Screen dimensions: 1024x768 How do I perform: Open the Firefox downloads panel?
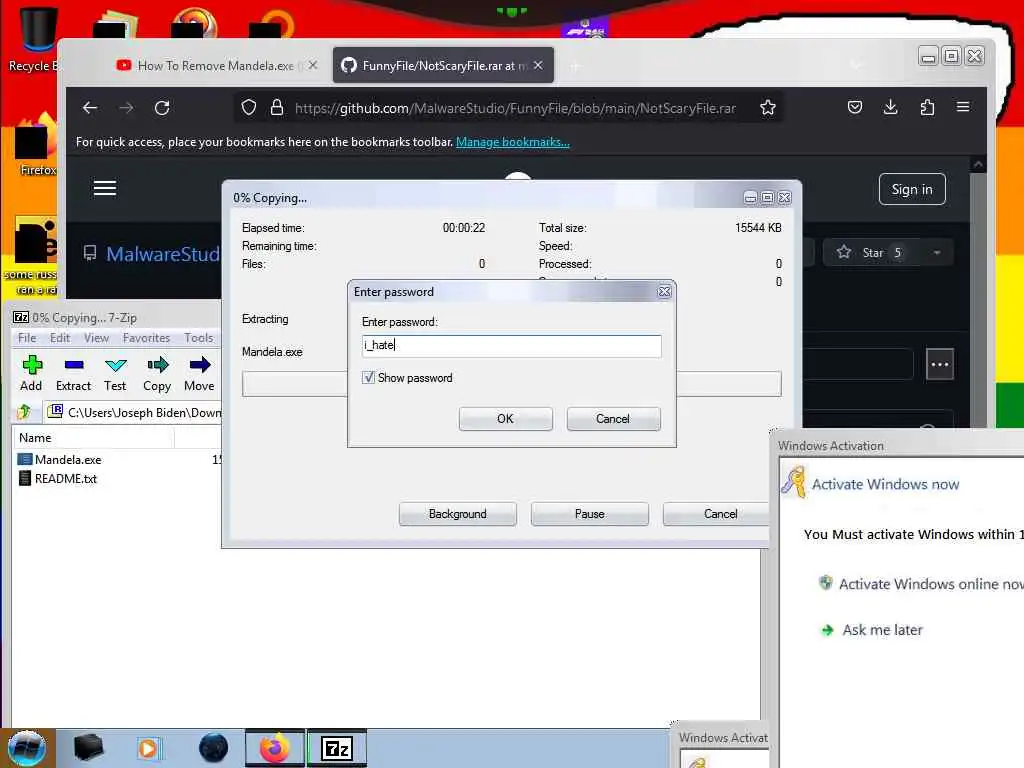click(890, 108)
